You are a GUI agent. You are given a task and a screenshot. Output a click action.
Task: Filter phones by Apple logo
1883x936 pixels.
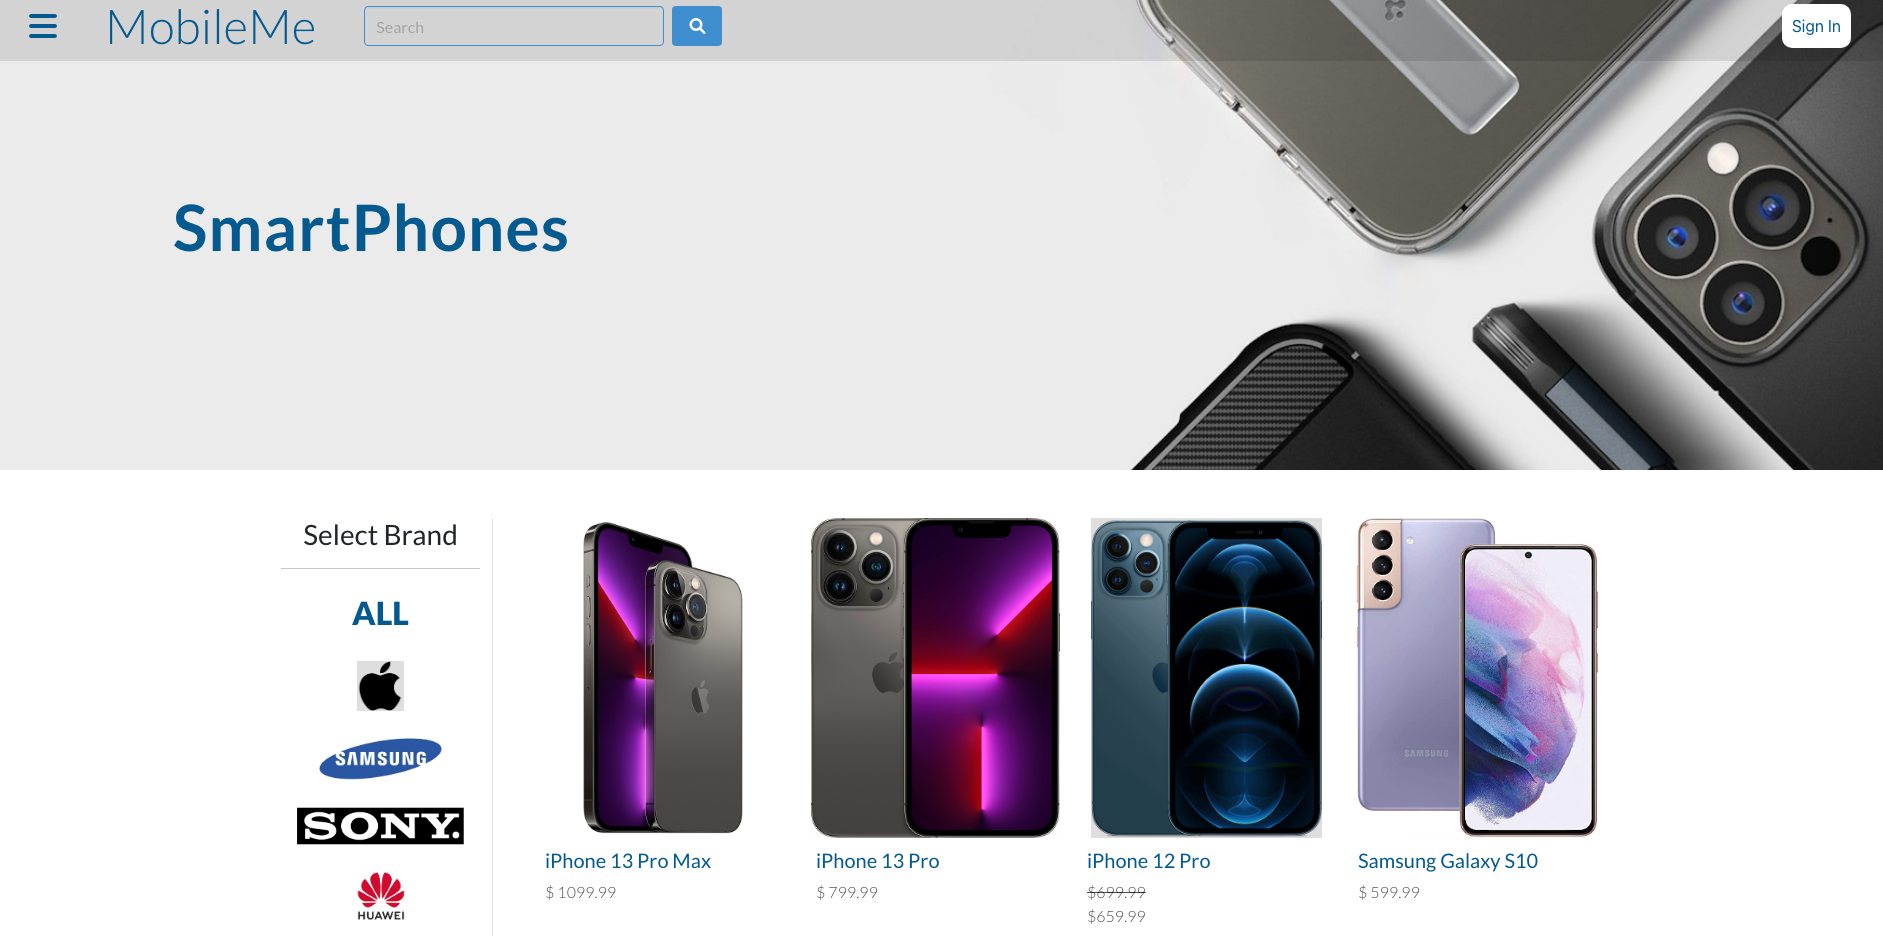(380, 686)
